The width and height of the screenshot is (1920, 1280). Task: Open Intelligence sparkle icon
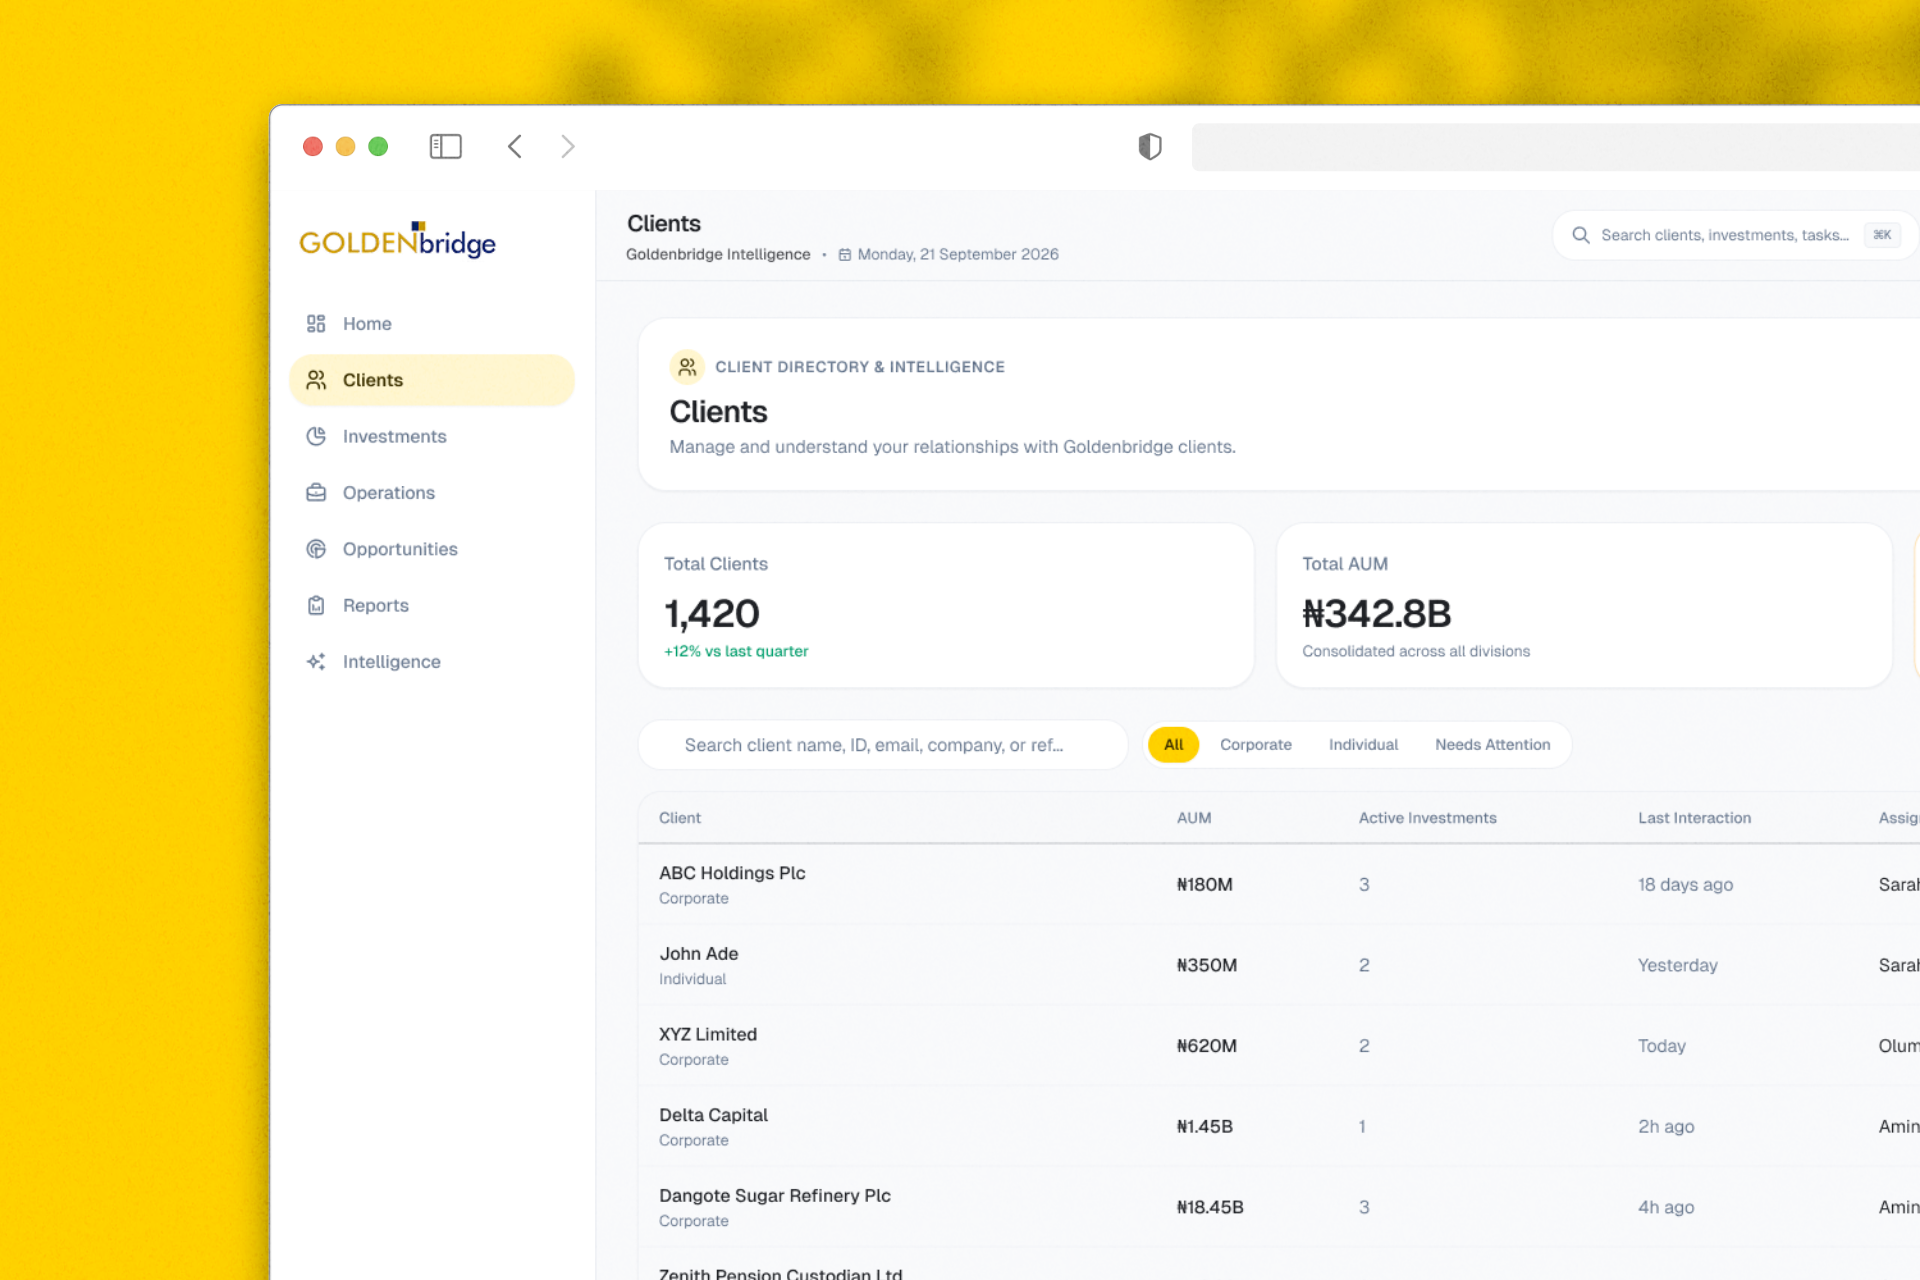point(316,661)
